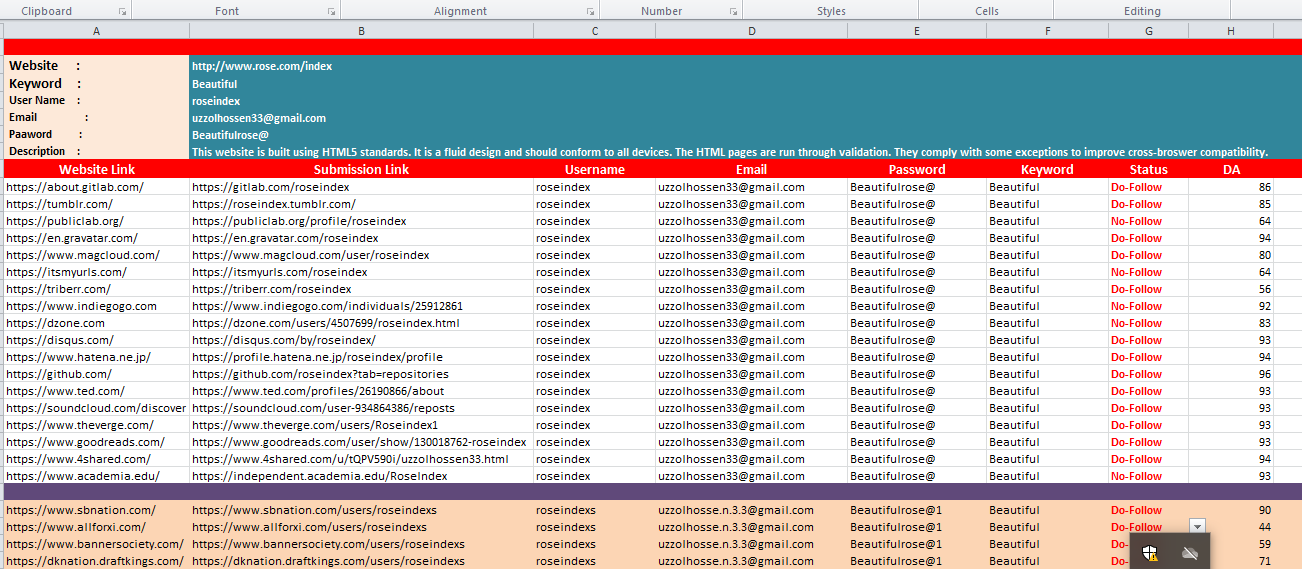Select column E header
The width and height of the screenshot is (1302, 569).
[x=916, y=31]
